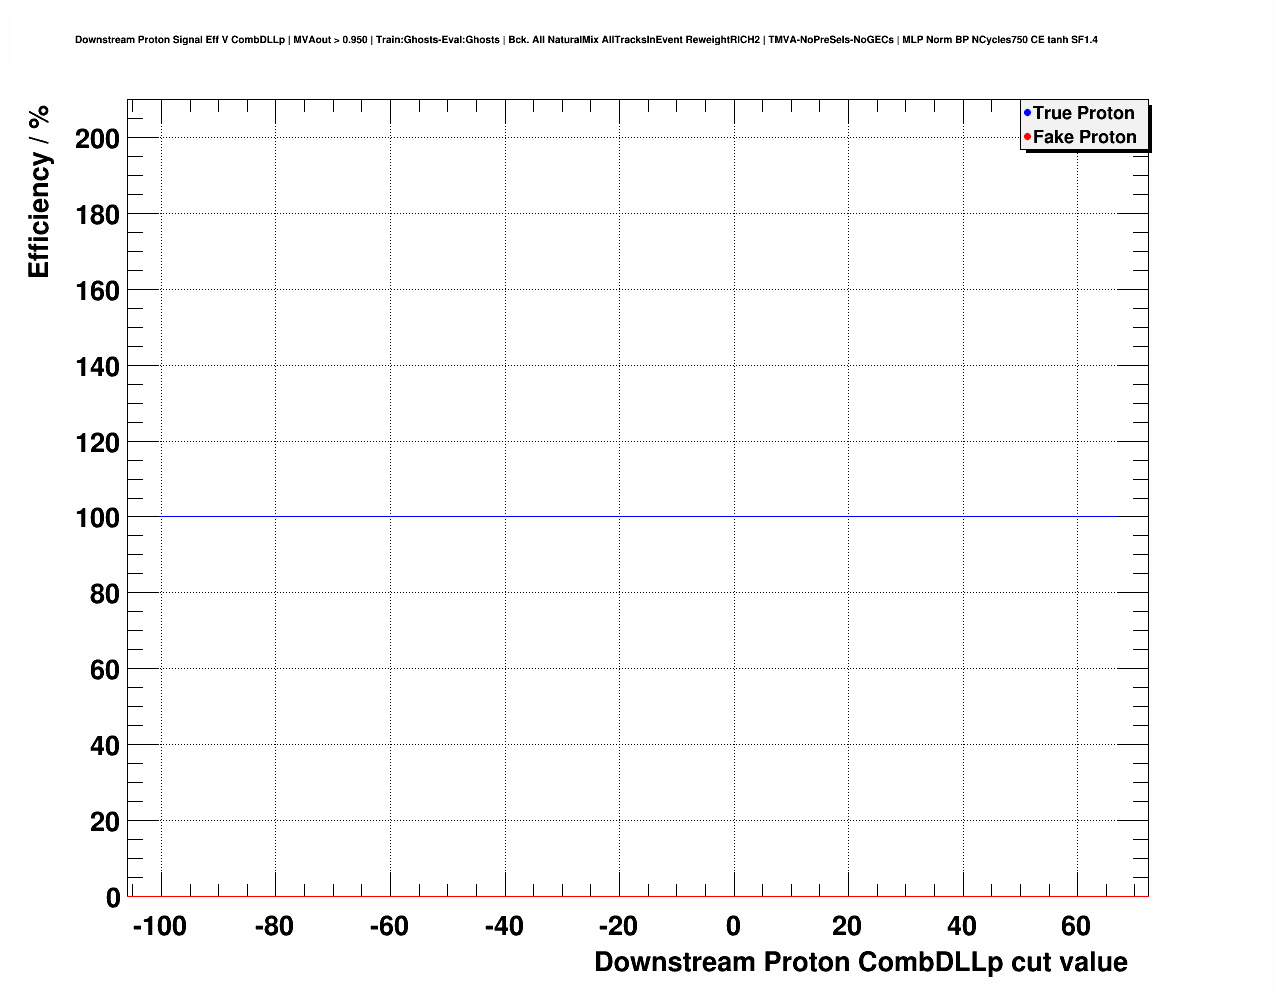Click the y-axis label 80
The width and height of the screenshot is (1276, 996).
coord(104,594)
